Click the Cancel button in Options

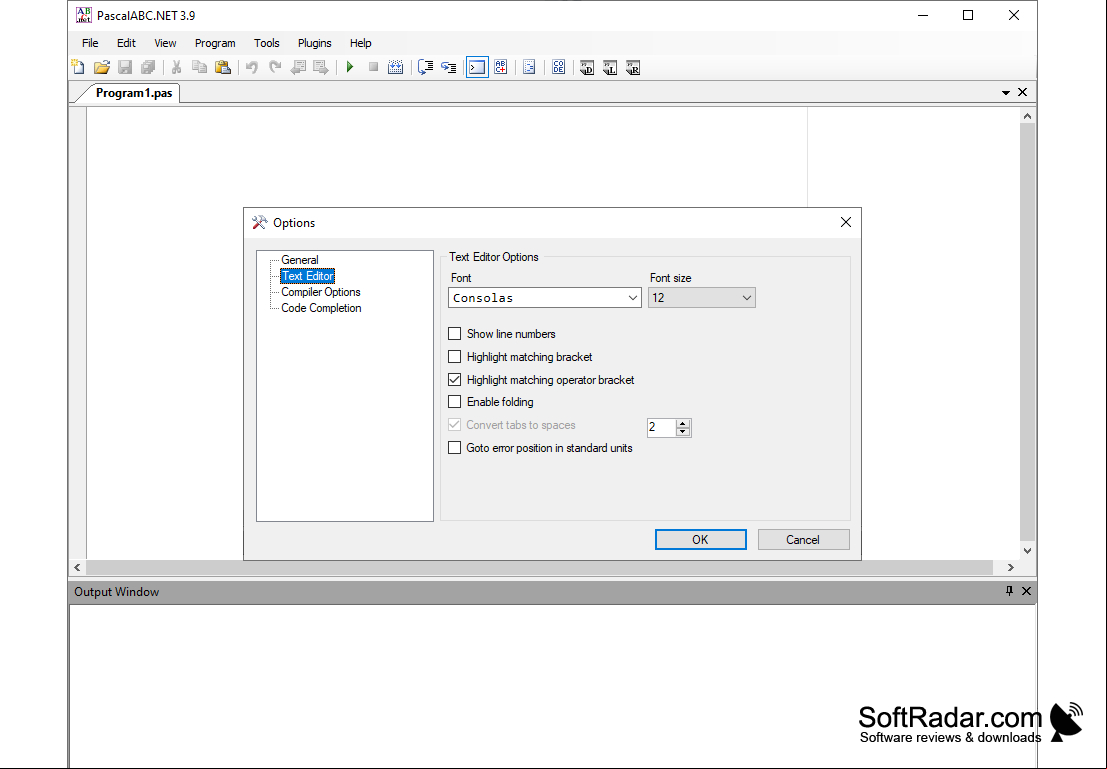click(x=803, y=540)
